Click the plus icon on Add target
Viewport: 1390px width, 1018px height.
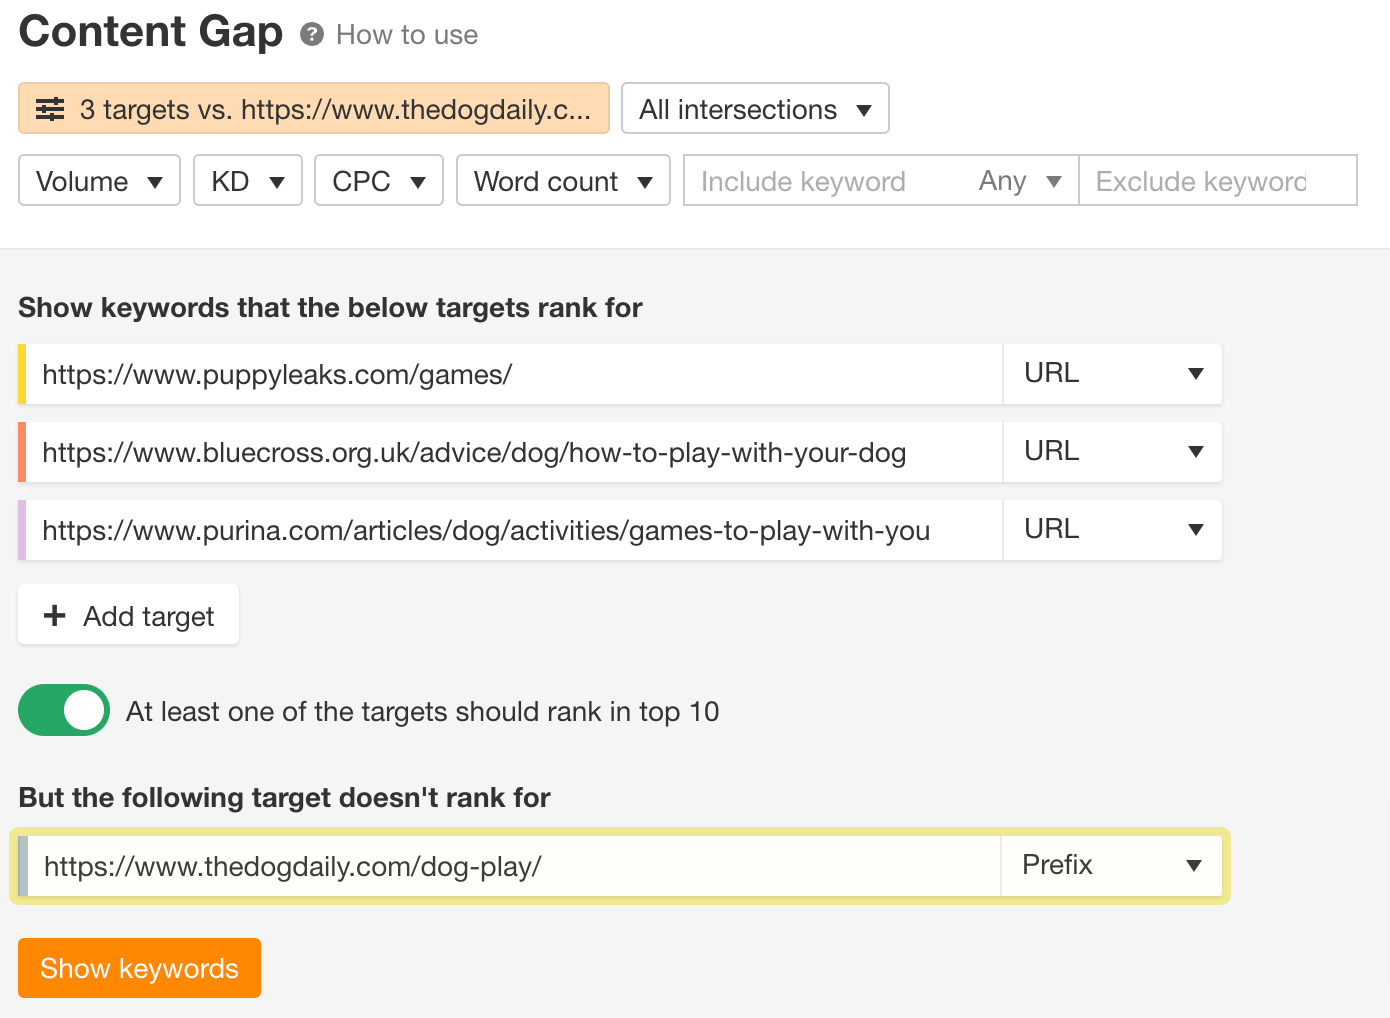pos(55,615)
